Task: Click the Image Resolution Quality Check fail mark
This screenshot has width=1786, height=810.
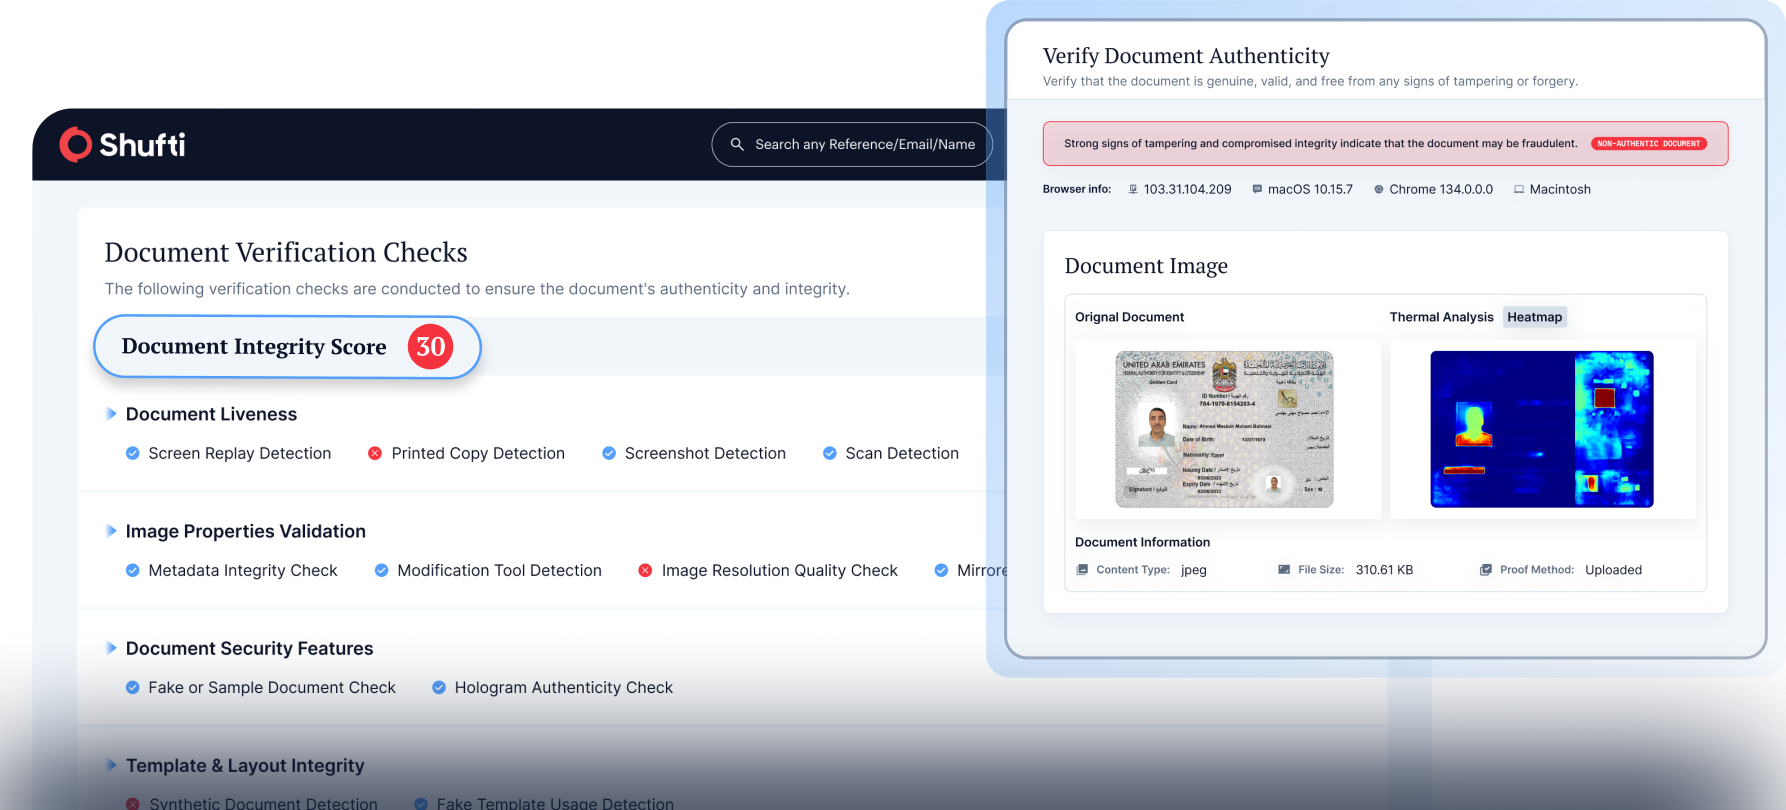Action: click(x=645, y=570)
